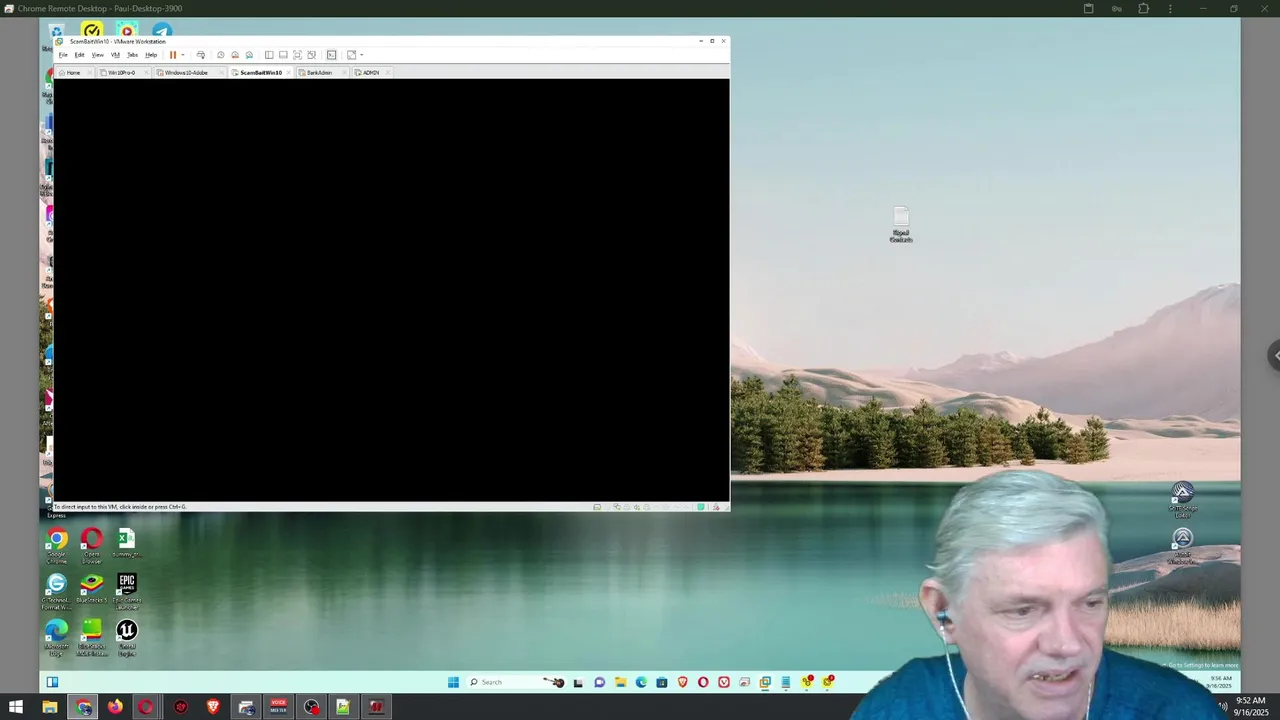Open Opera on the remote taskbar
This screenshot has width=1280, height=720.
703,682
